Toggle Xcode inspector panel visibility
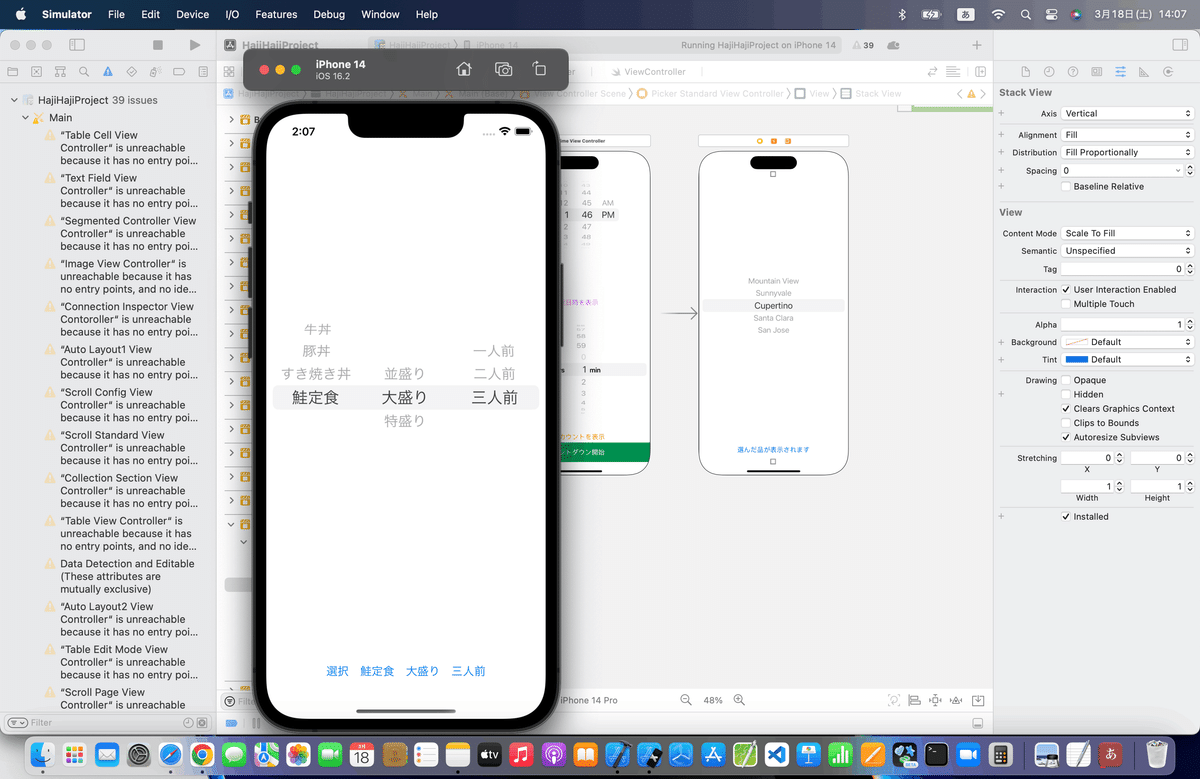The width and height of the screenshot is (1200, 779). (1180, 45)
